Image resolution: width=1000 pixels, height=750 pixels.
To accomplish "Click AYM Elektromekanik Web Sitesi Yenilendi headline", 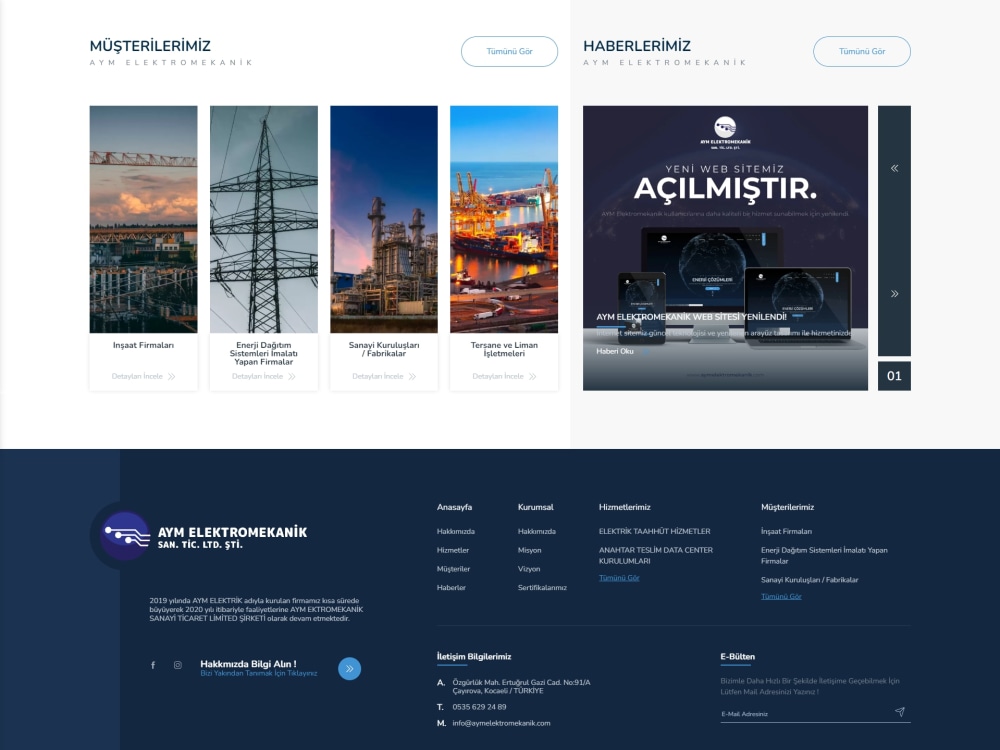I will pyautogui.click(x=691, y=317).
